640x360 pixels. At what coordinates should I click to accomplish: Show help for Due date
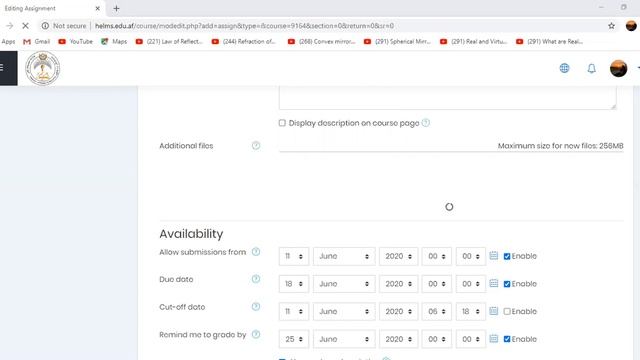pyautogui.click(x=256, y=279)
